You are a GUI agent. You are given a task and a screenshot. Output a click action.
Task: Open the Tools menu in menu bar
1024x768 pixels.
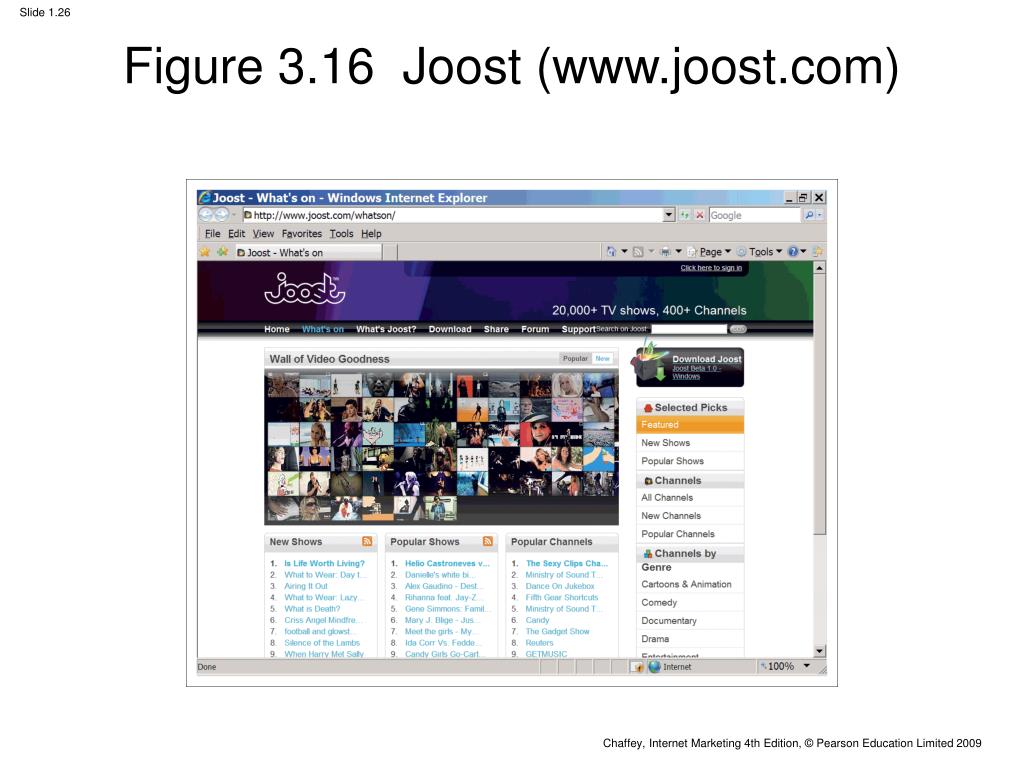tap(342, 233)
